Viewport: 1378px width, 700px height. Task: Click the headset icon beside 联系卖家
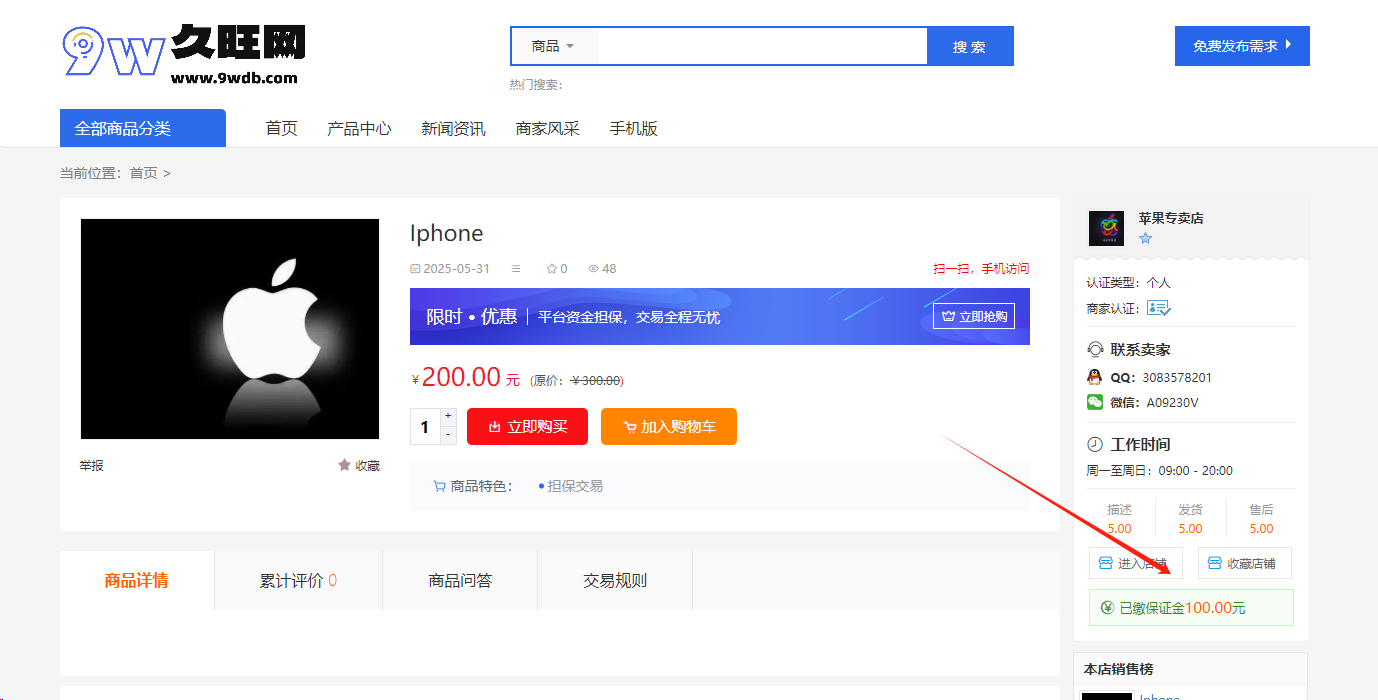point(1095,350)
